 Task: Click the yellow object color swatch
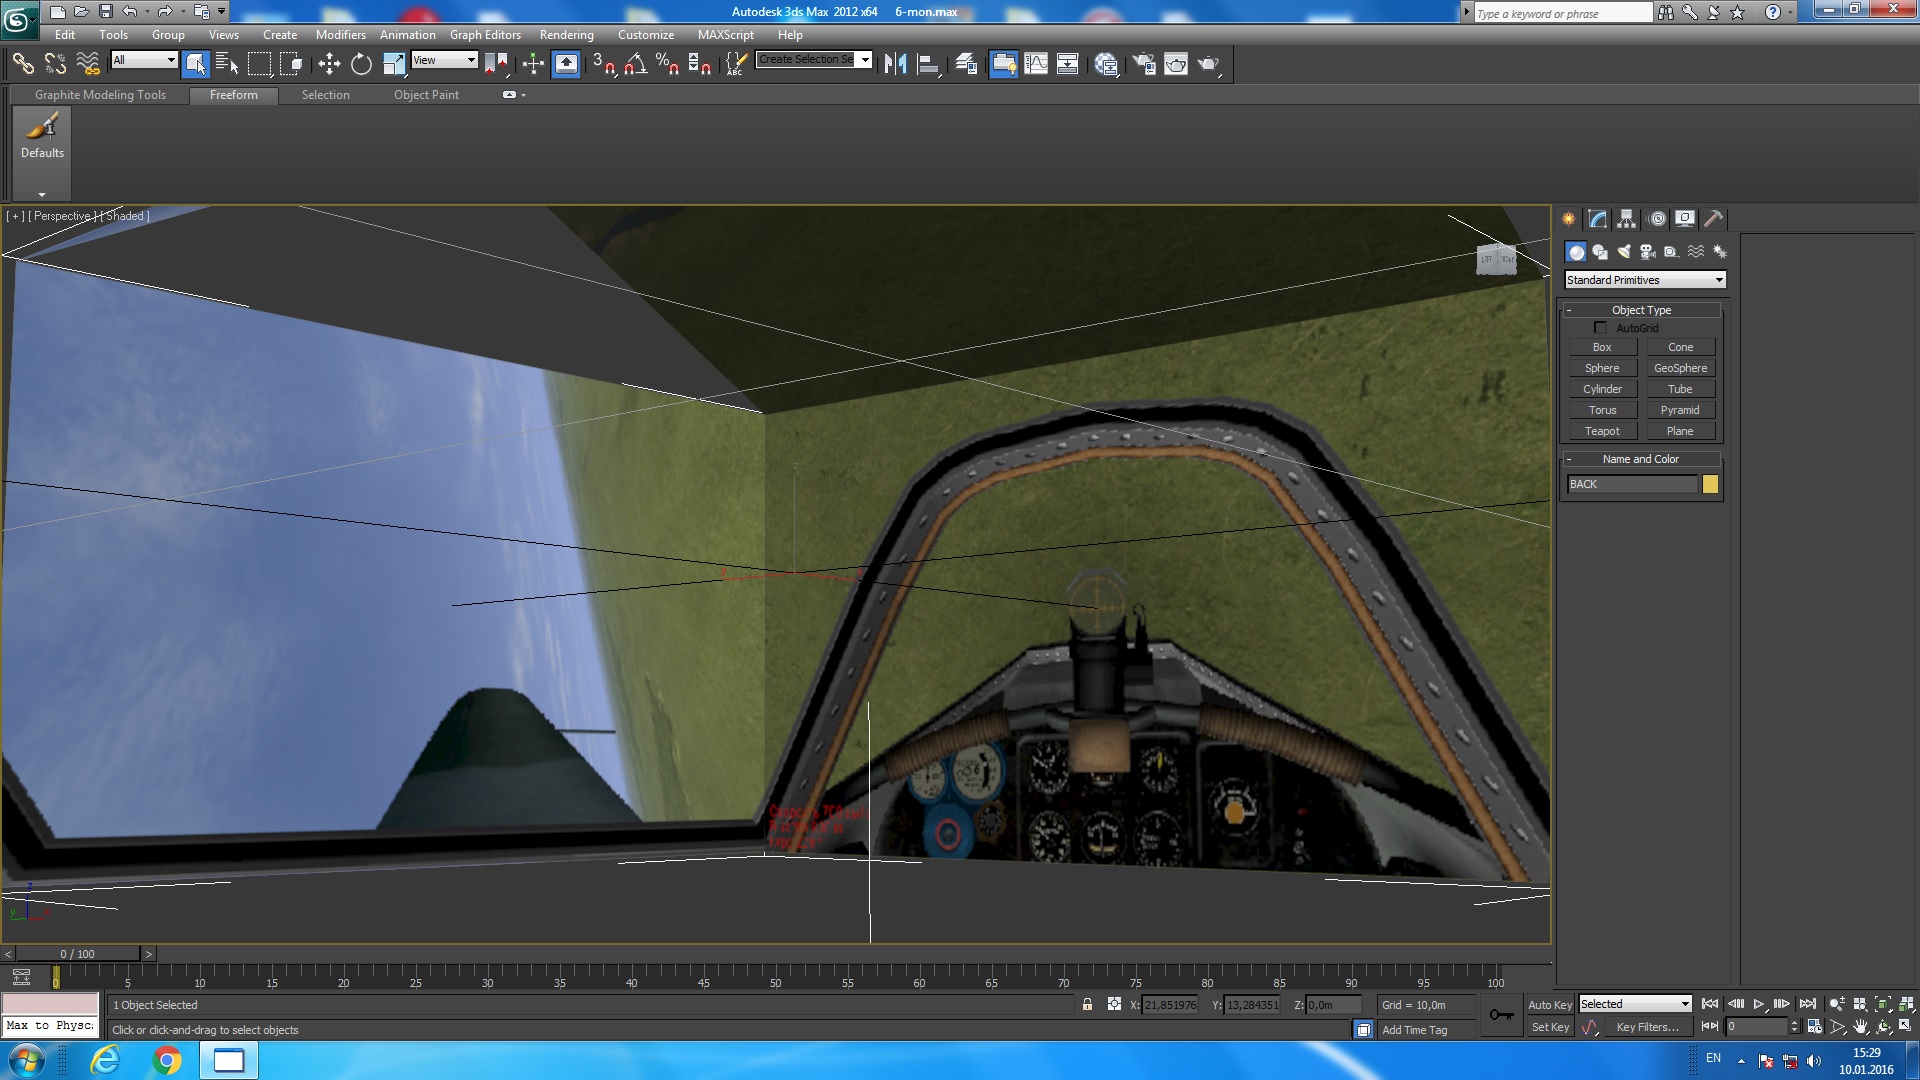(x=1710, y=484)
